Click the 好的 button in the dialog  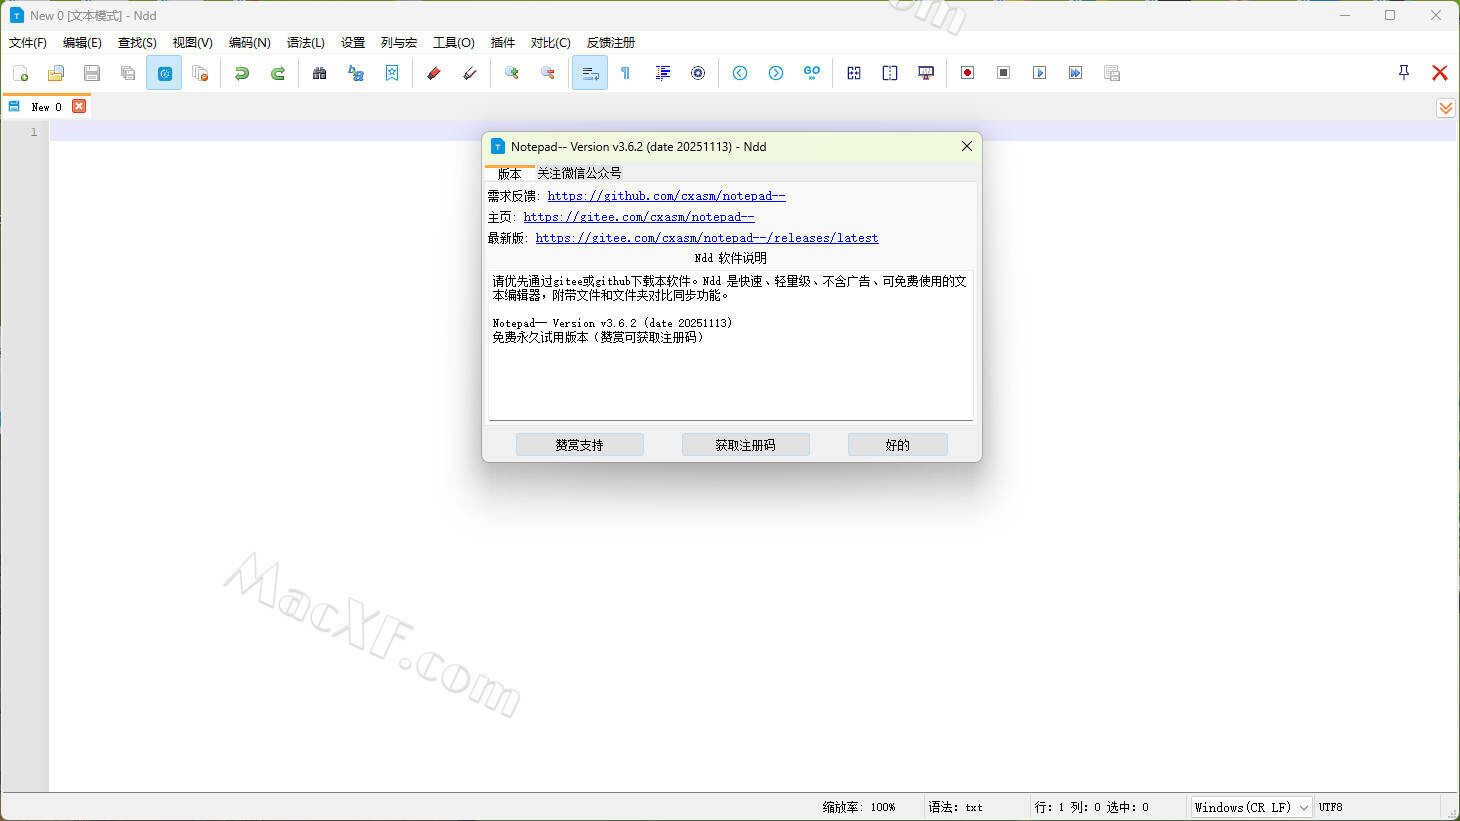click(x=897, y=445)
